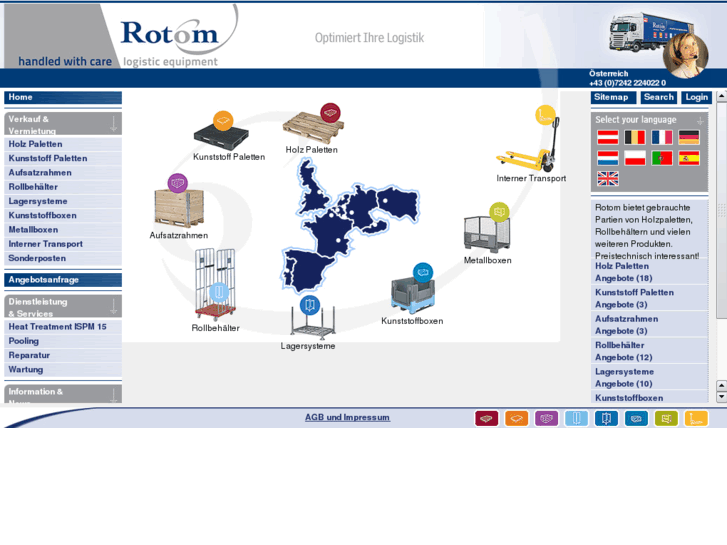The width and height of the screenshot is (727, 545).
Task: Select Pooling in the services menu
Action: coord(63,341)
